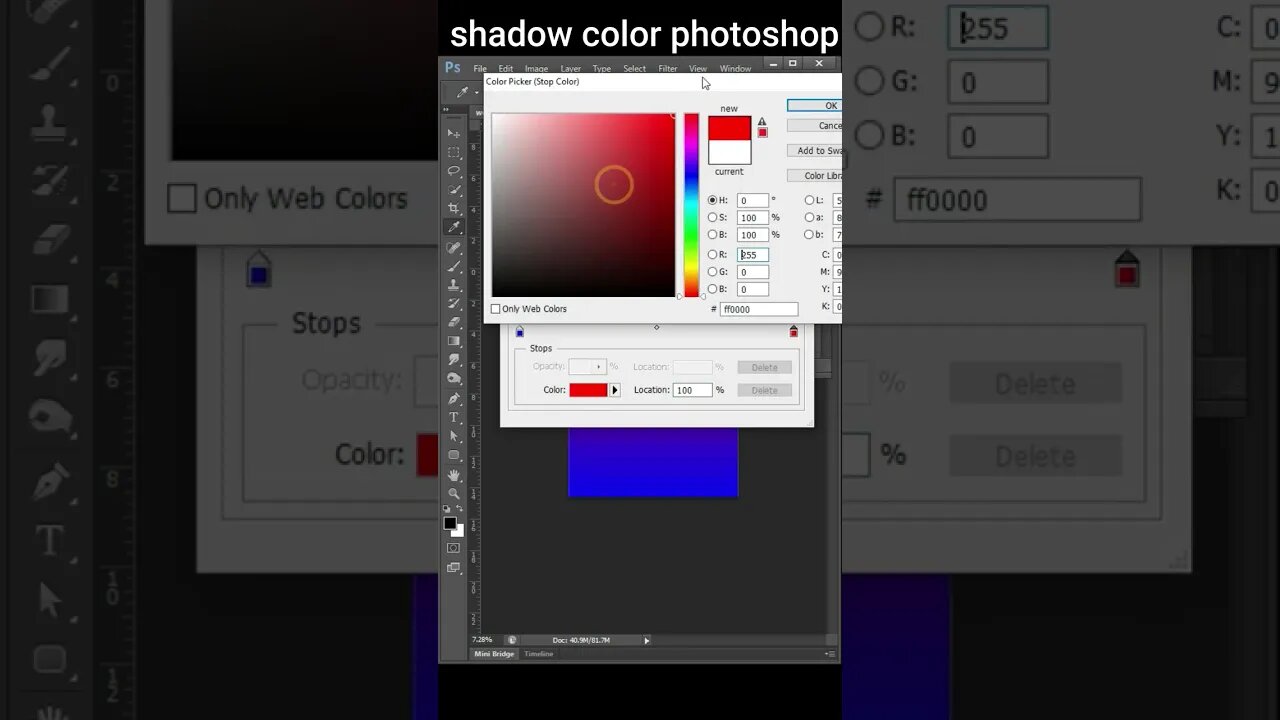The width and height of the screenshot is (1280, 720).
Task: Select the Move tool in Photoshop toolbar
Action: (x=454, y=133)
